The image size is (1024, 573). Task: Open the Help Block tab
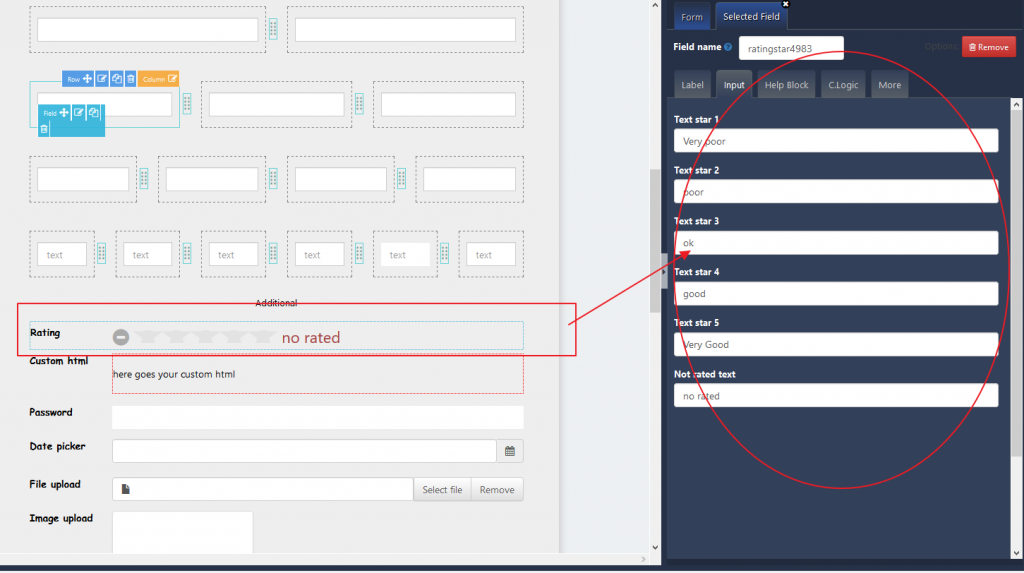(786, 85)
